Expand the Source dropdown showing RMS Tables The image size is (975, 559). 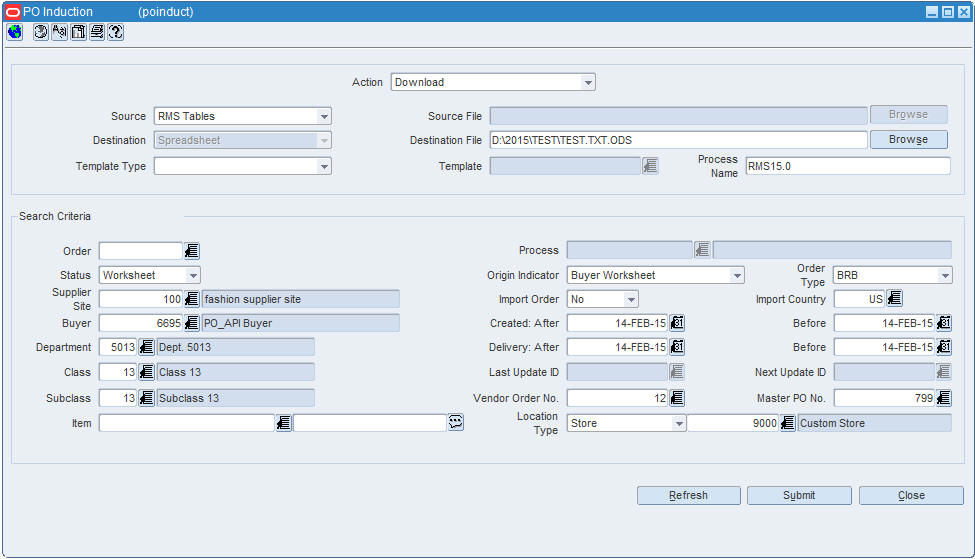click(x=324, y=116)
